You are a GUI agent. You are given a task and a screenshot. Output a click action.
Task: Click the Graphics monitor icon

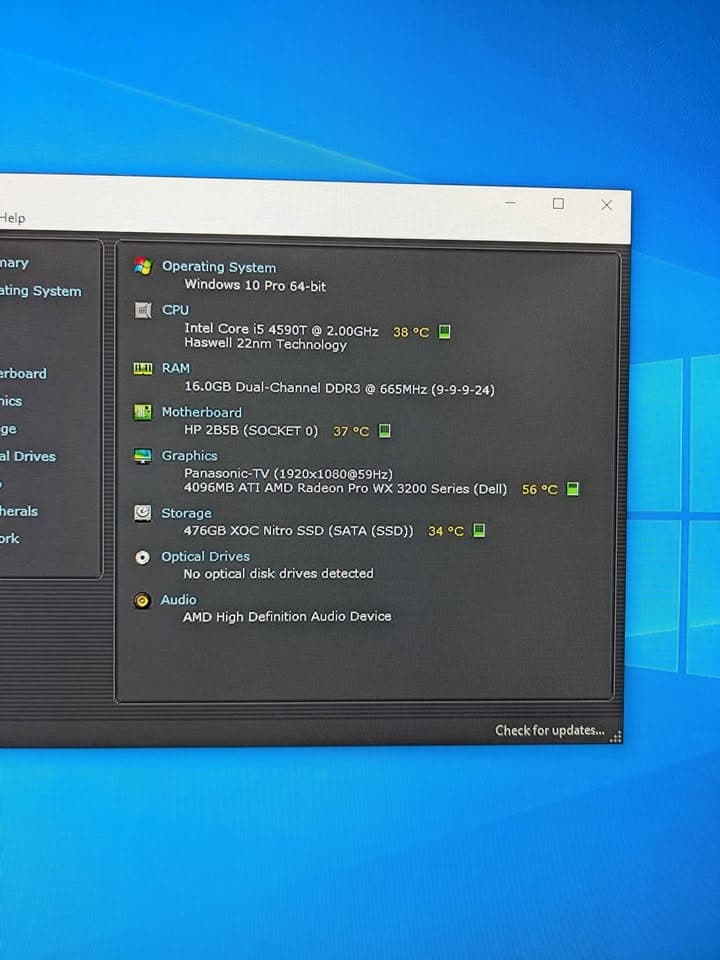pyautogui.click(x=143, y=456)
